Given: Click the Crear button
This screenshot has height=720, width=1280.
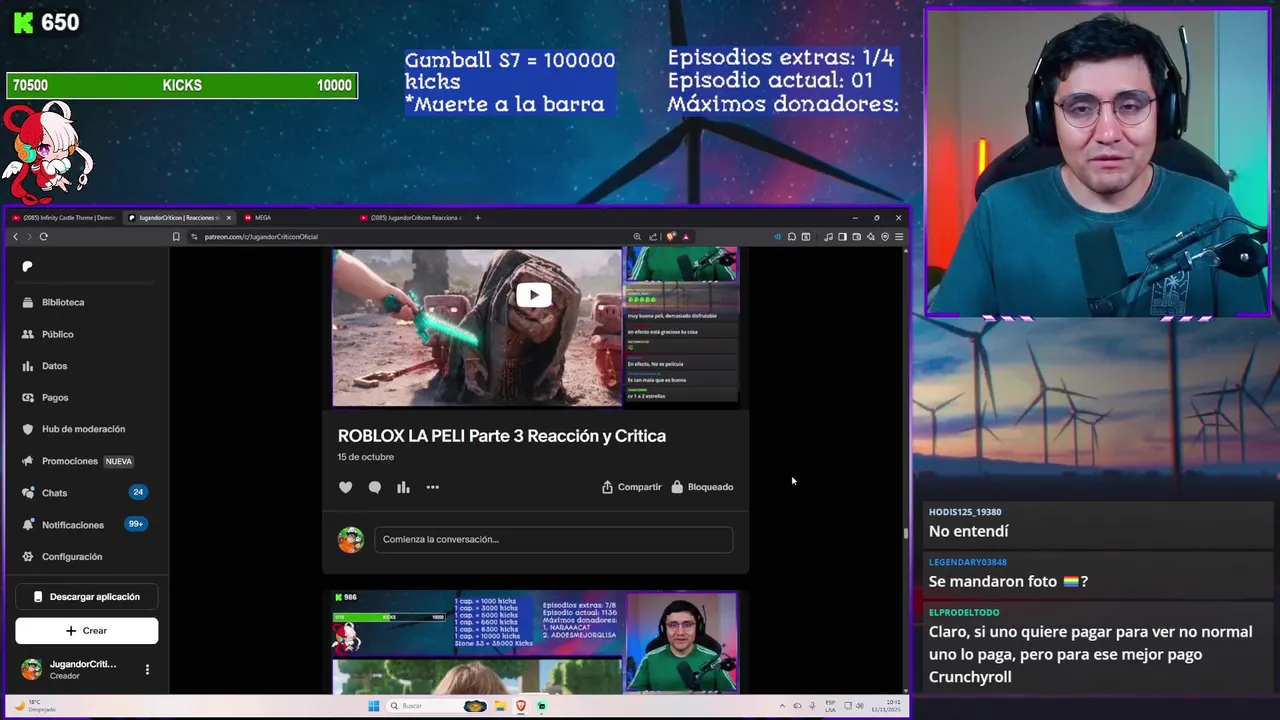Looking at the screenshot, I should click(87, 631).
